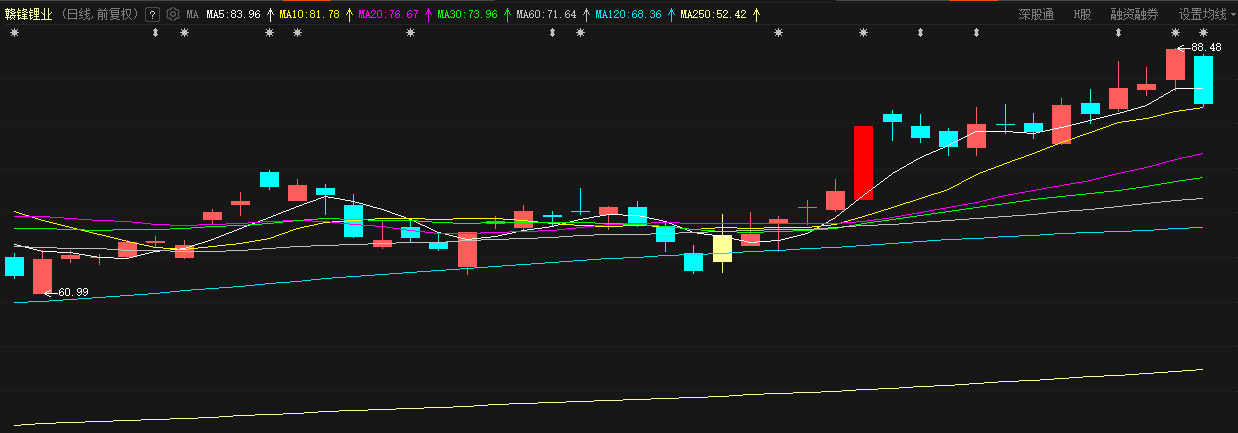Select the H股 link
Image resolution: width=1238 pixels, height=433 pixels.
[1082, 15]
